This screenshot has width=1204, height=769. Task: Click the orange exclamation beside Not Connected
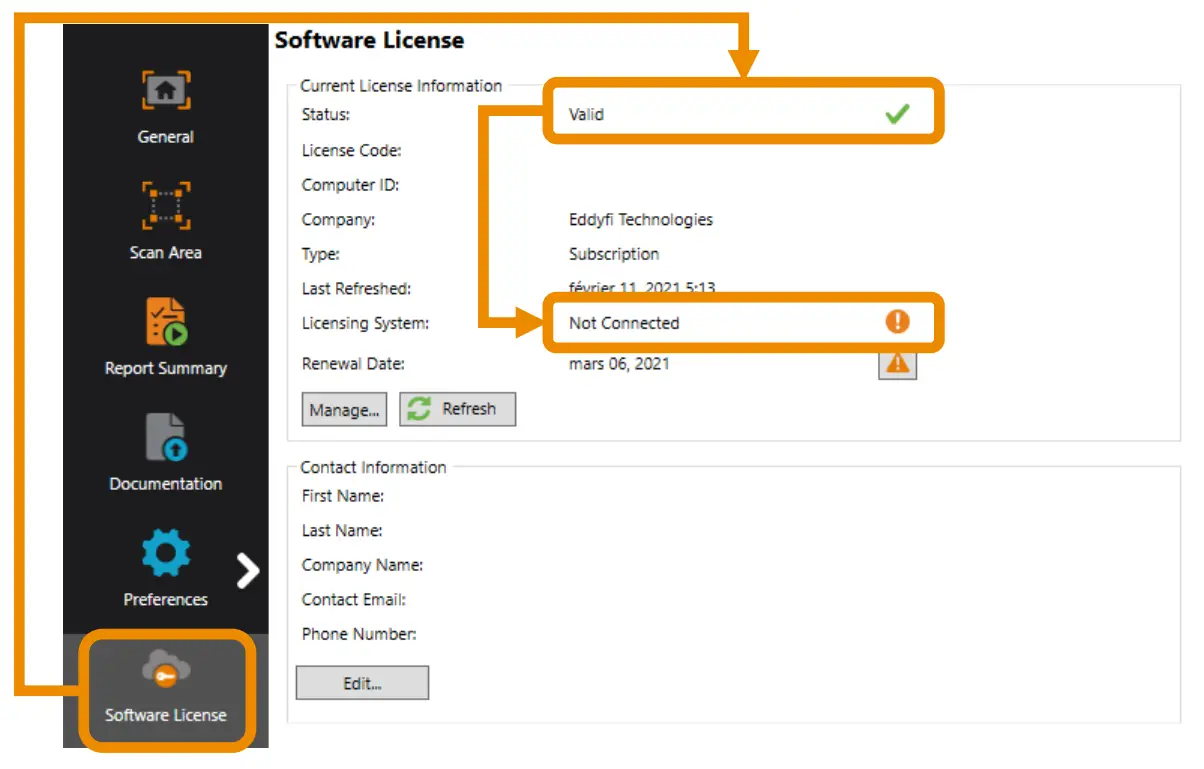point(897,322)
